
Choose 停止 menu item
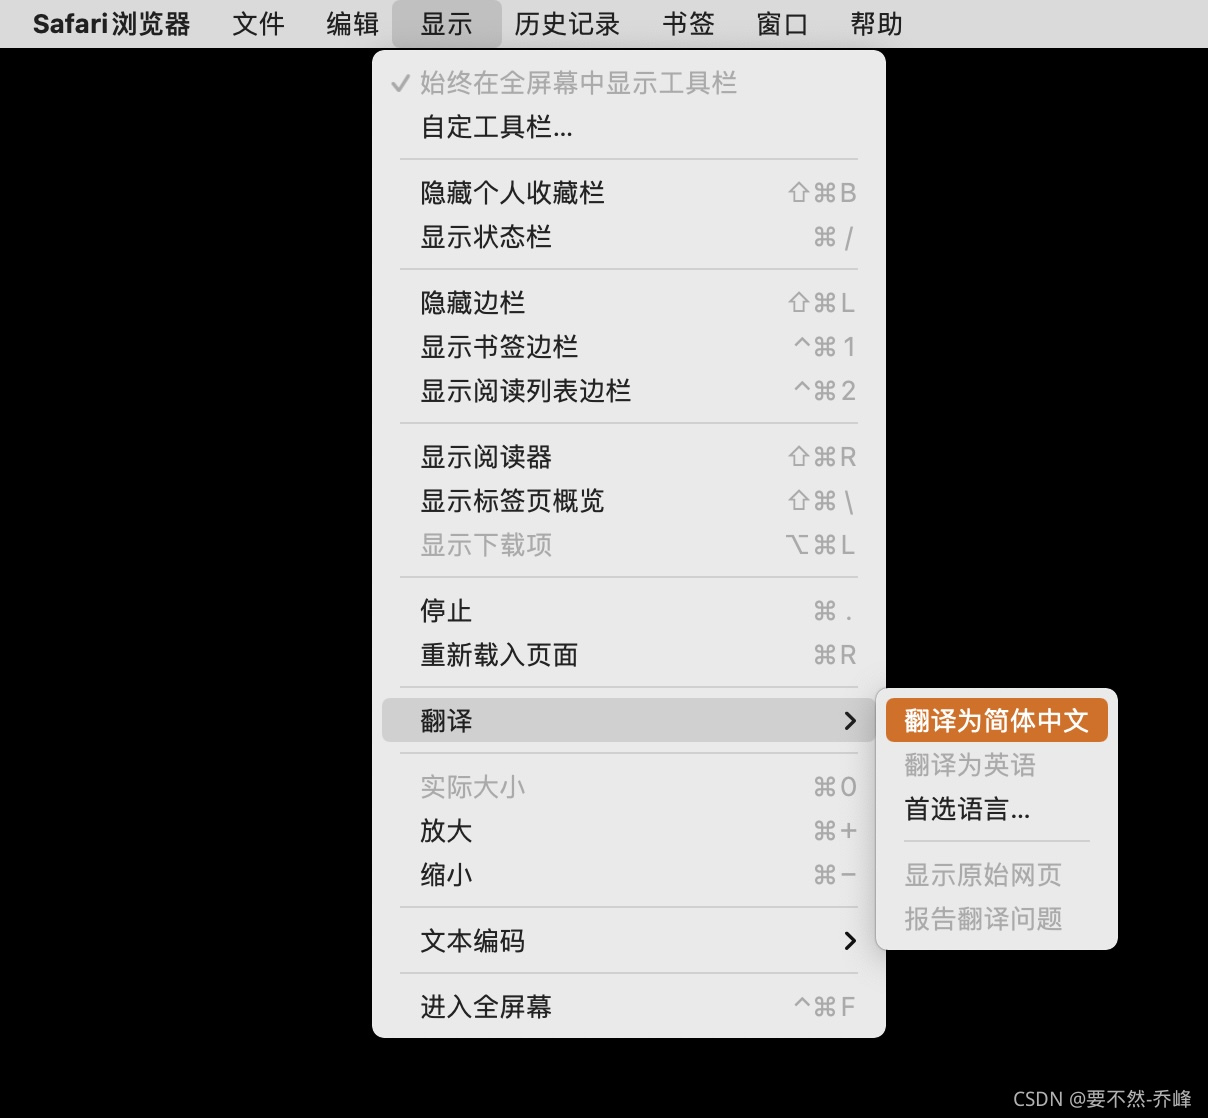[x=629, y=611]
